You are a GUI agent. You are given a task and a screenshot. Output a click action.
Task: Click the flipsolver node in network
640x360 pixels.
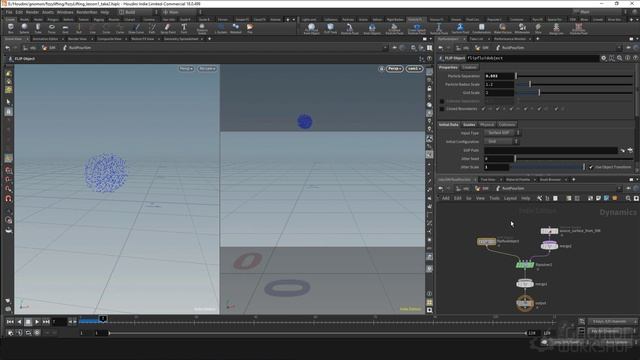[x=525, y=265]
